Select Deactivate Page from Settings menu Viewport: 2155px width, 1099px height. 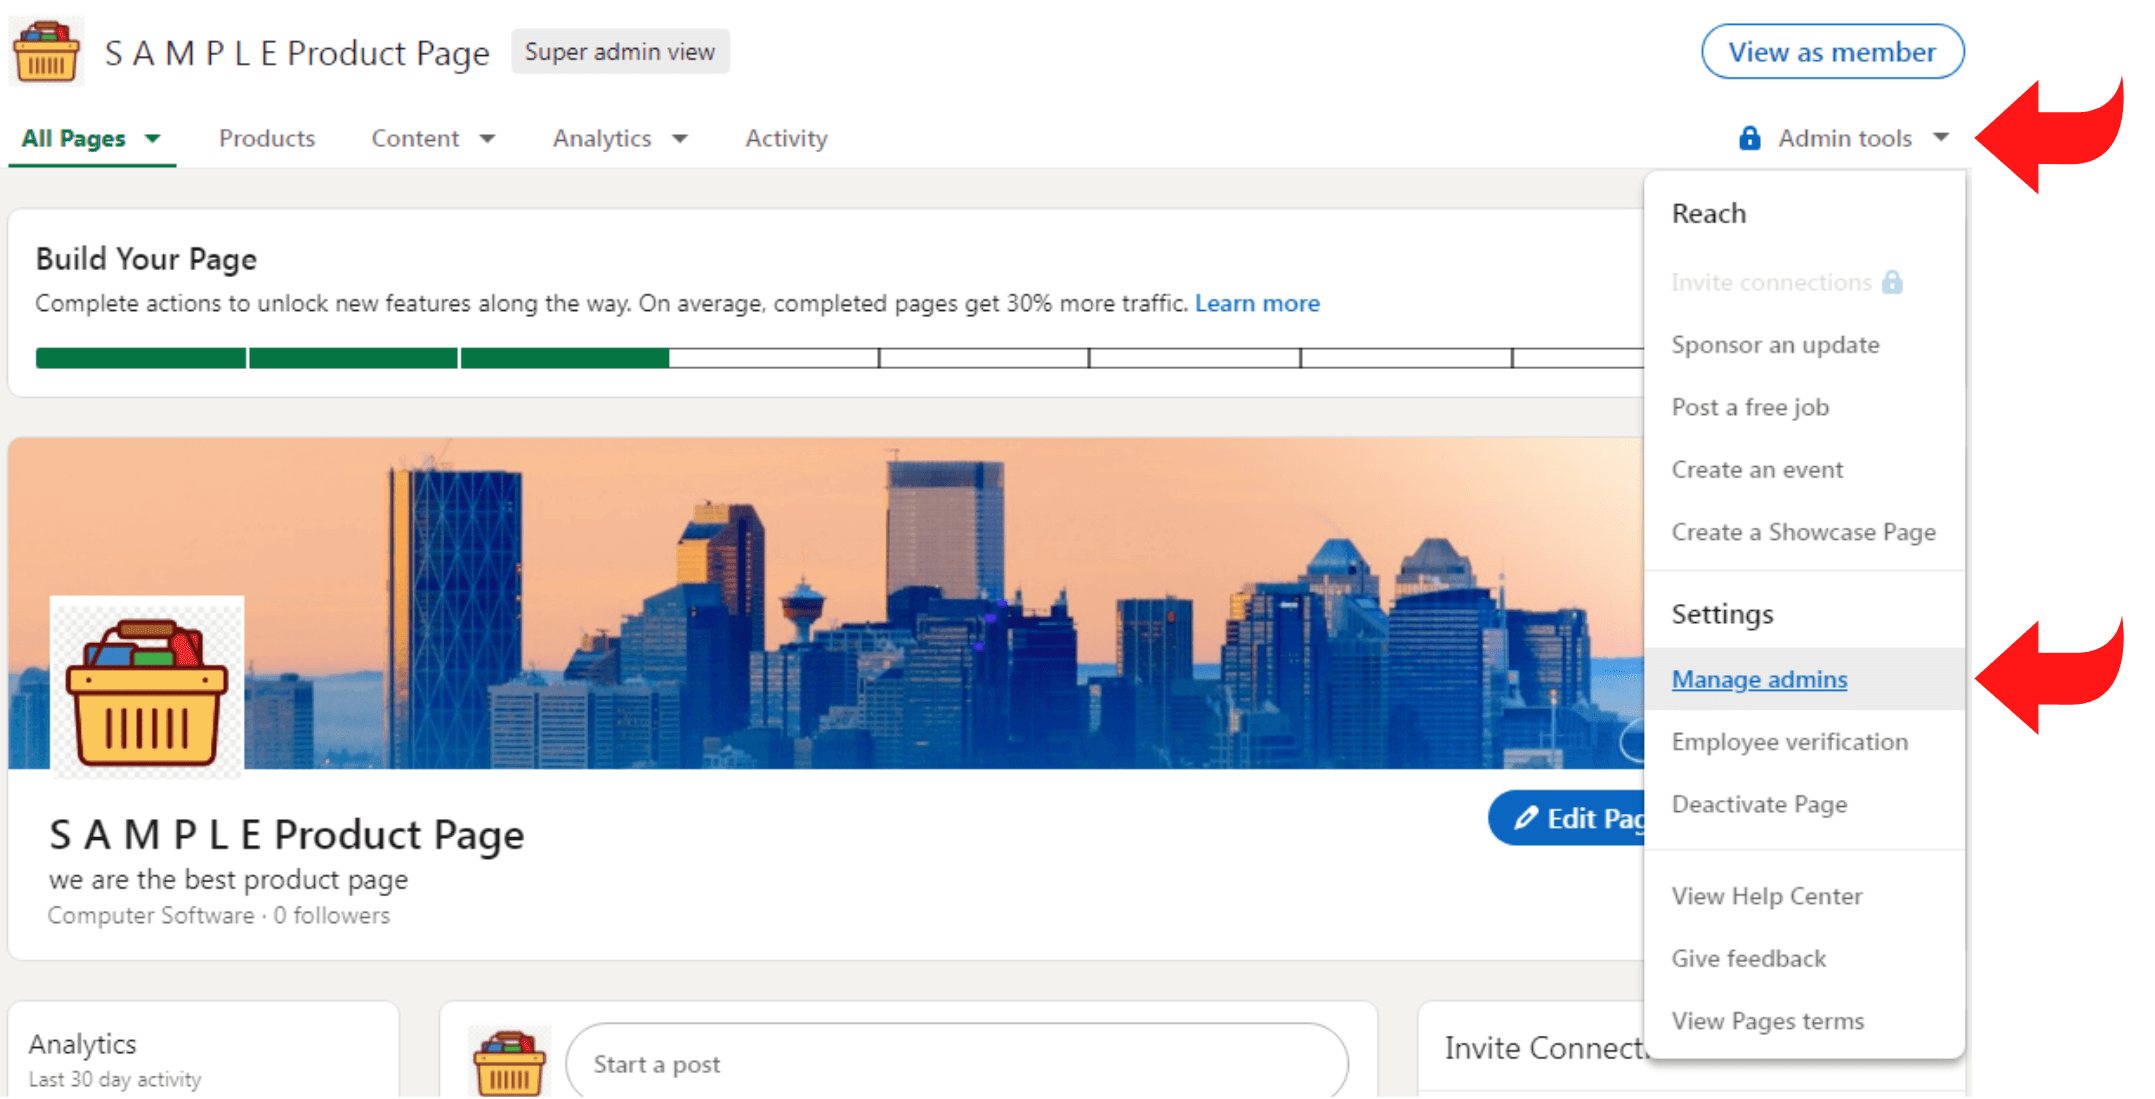(x=1763, y=803)
